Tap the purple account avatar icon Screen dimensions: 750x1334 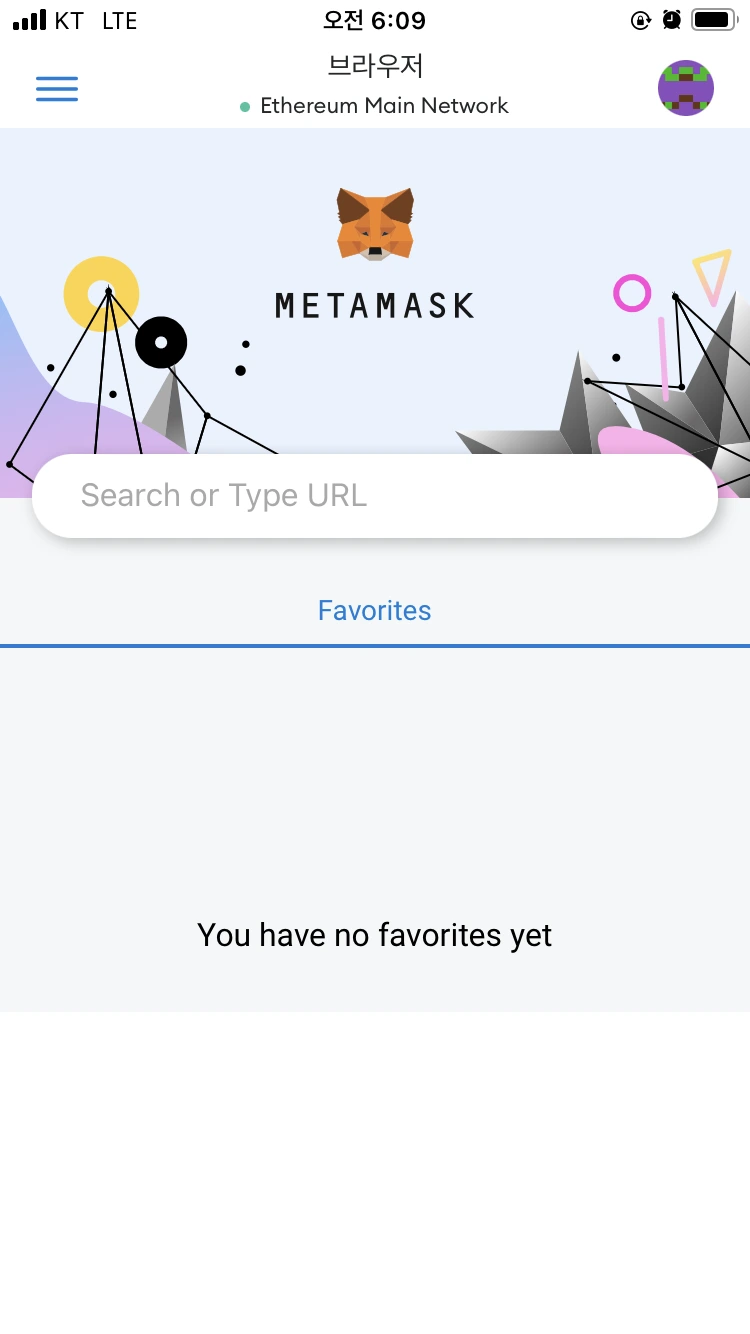(x=686, y=88)
